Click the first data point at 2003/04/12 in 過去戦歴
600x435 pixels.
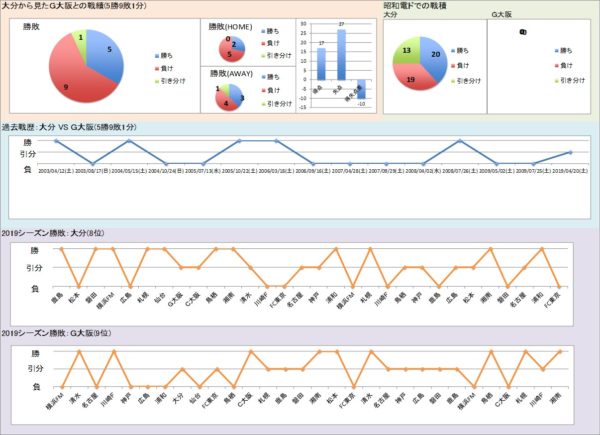tap(56, 141)
